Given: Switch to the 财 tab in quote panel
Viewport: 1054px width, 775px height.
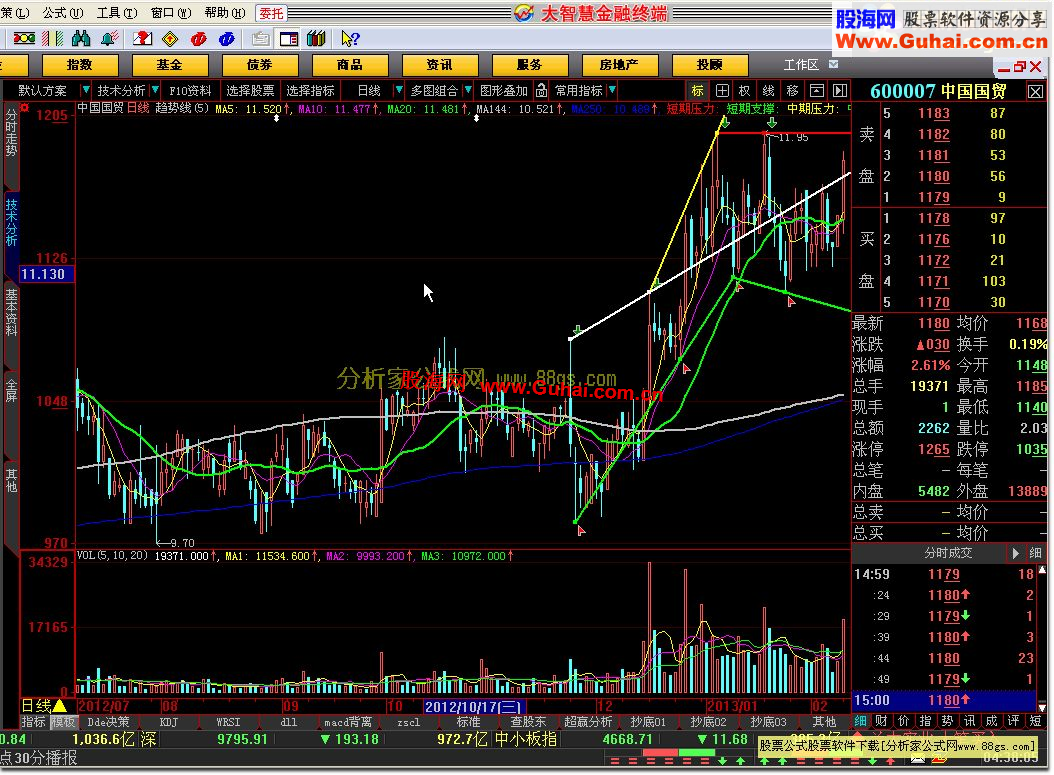Looking at the screenshot, I should click(881, 721).
